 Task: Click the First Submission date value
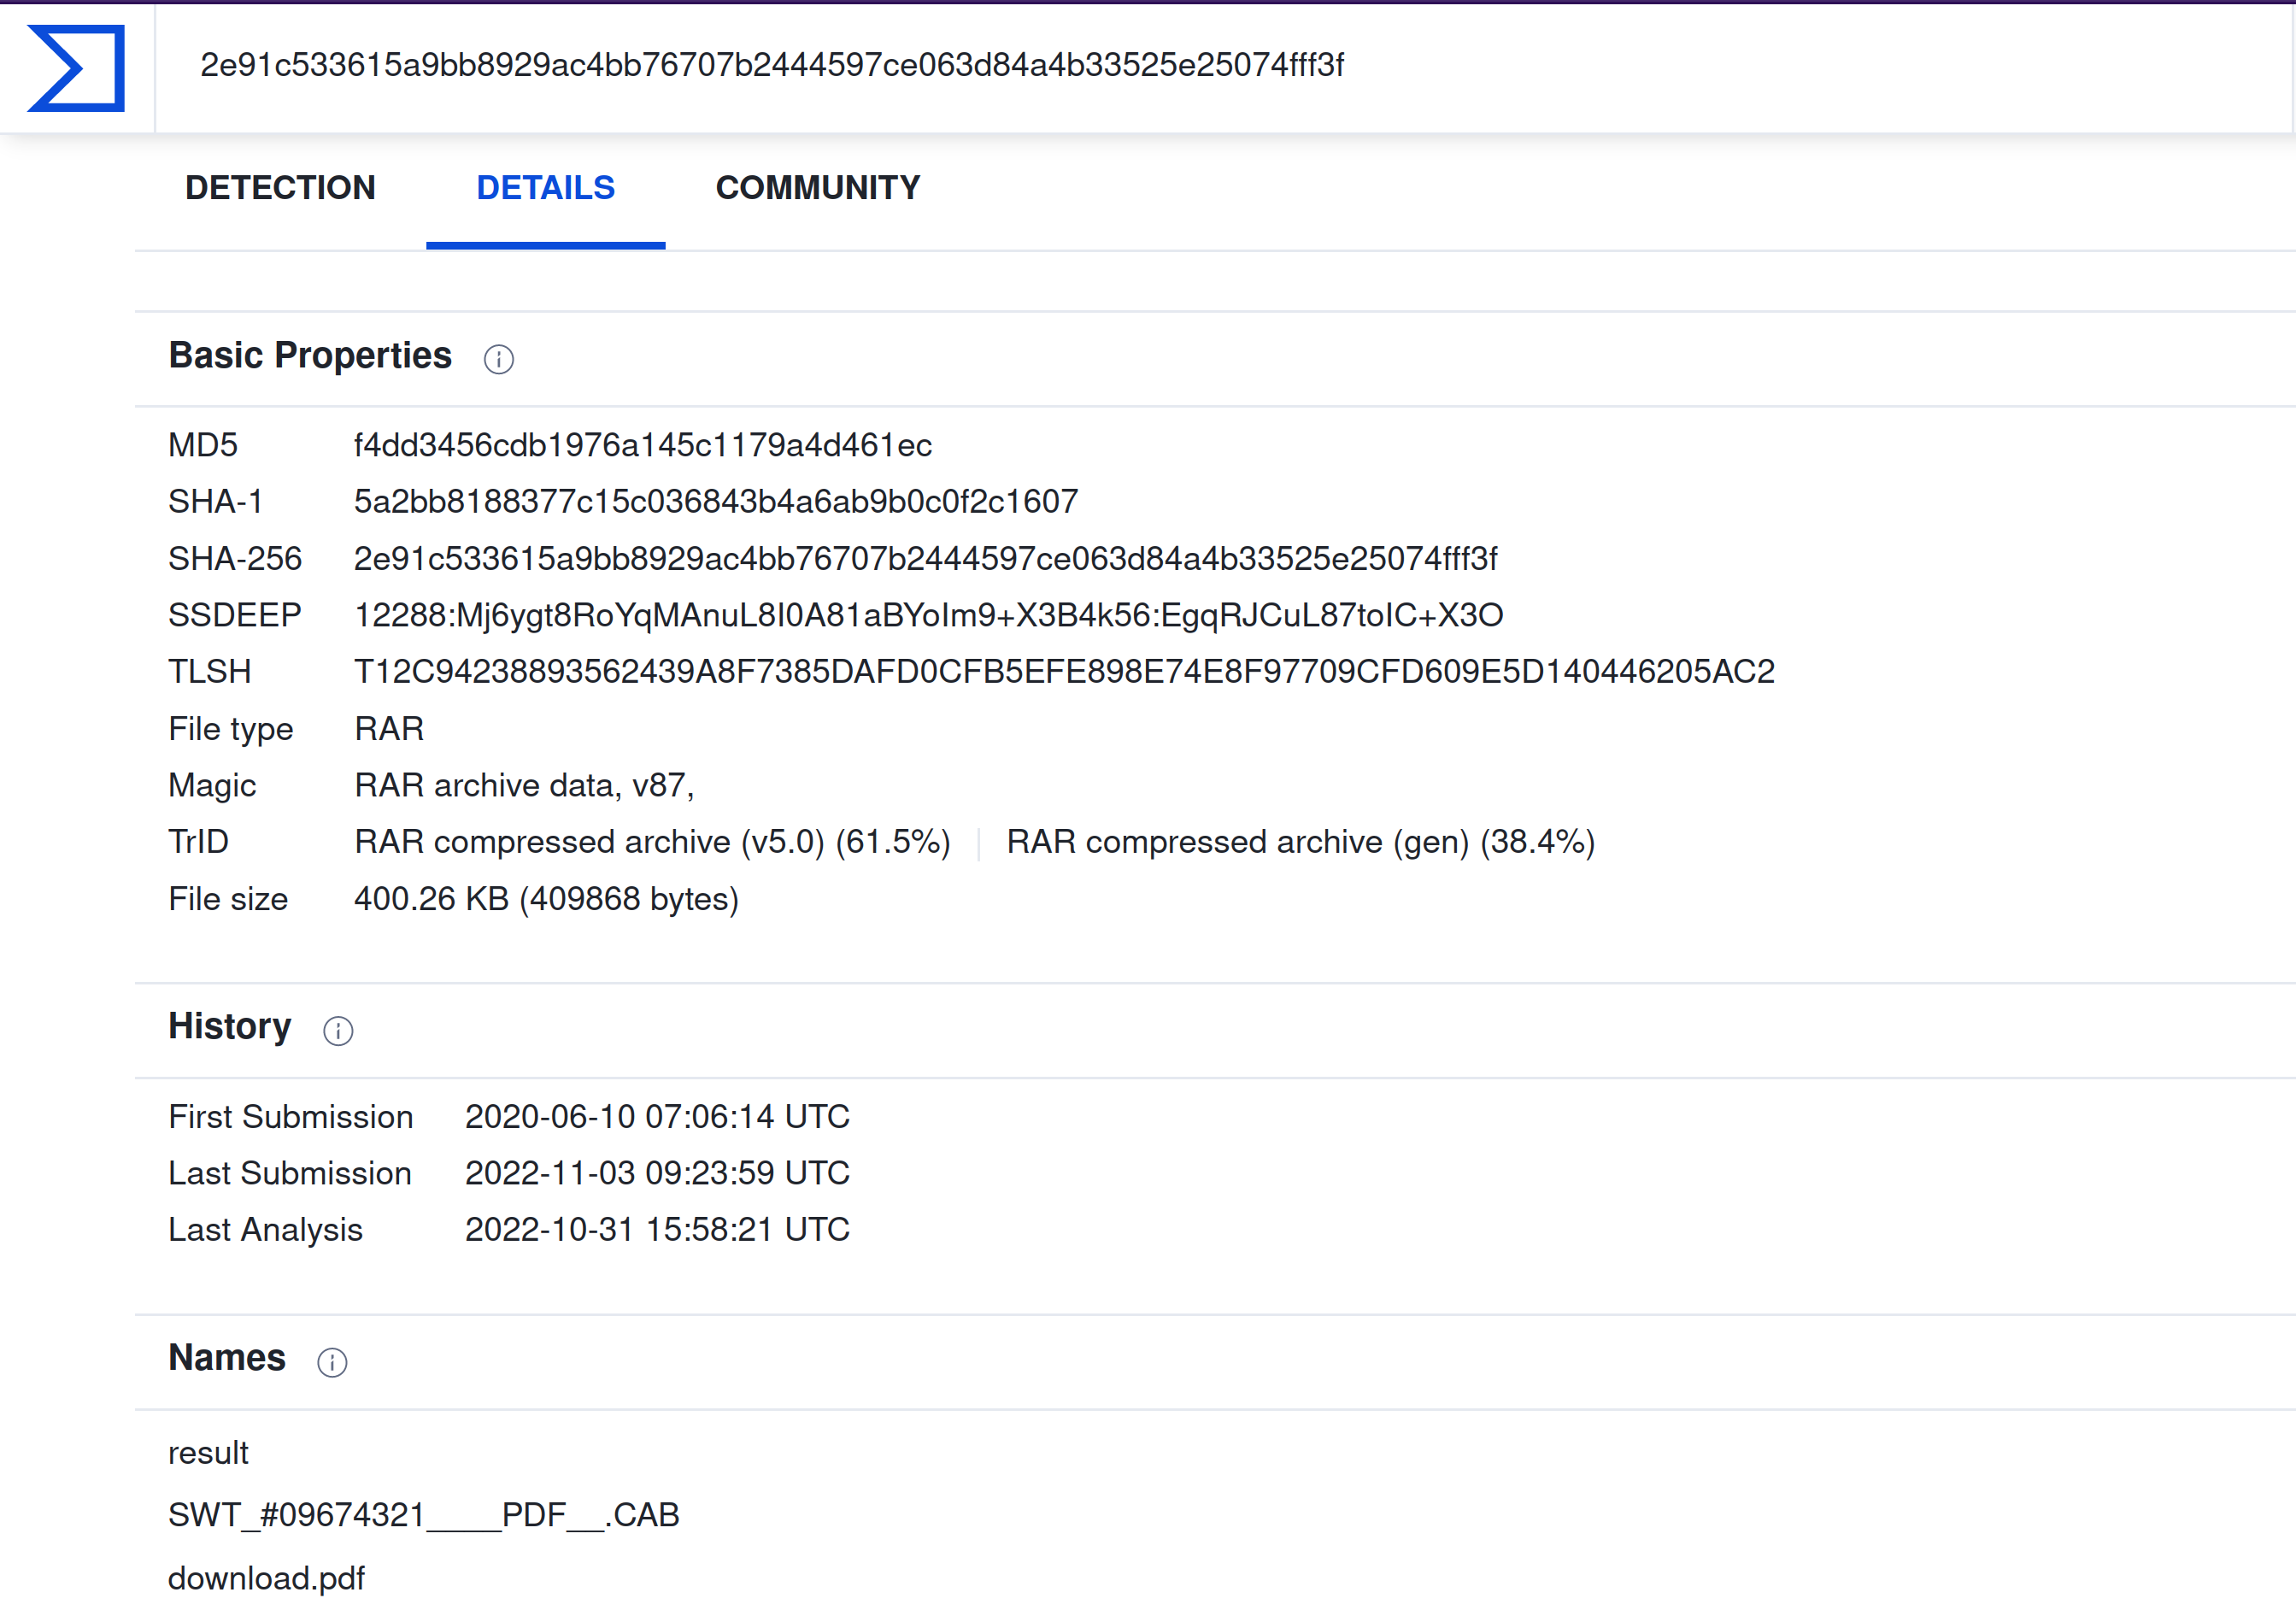[657, 1116]
